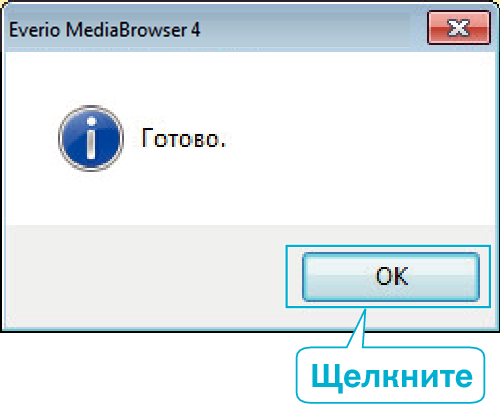The height and width of the screenshot is (406, 500).
Task: Click empty title bar space before the close button
Action: point(313,30)
